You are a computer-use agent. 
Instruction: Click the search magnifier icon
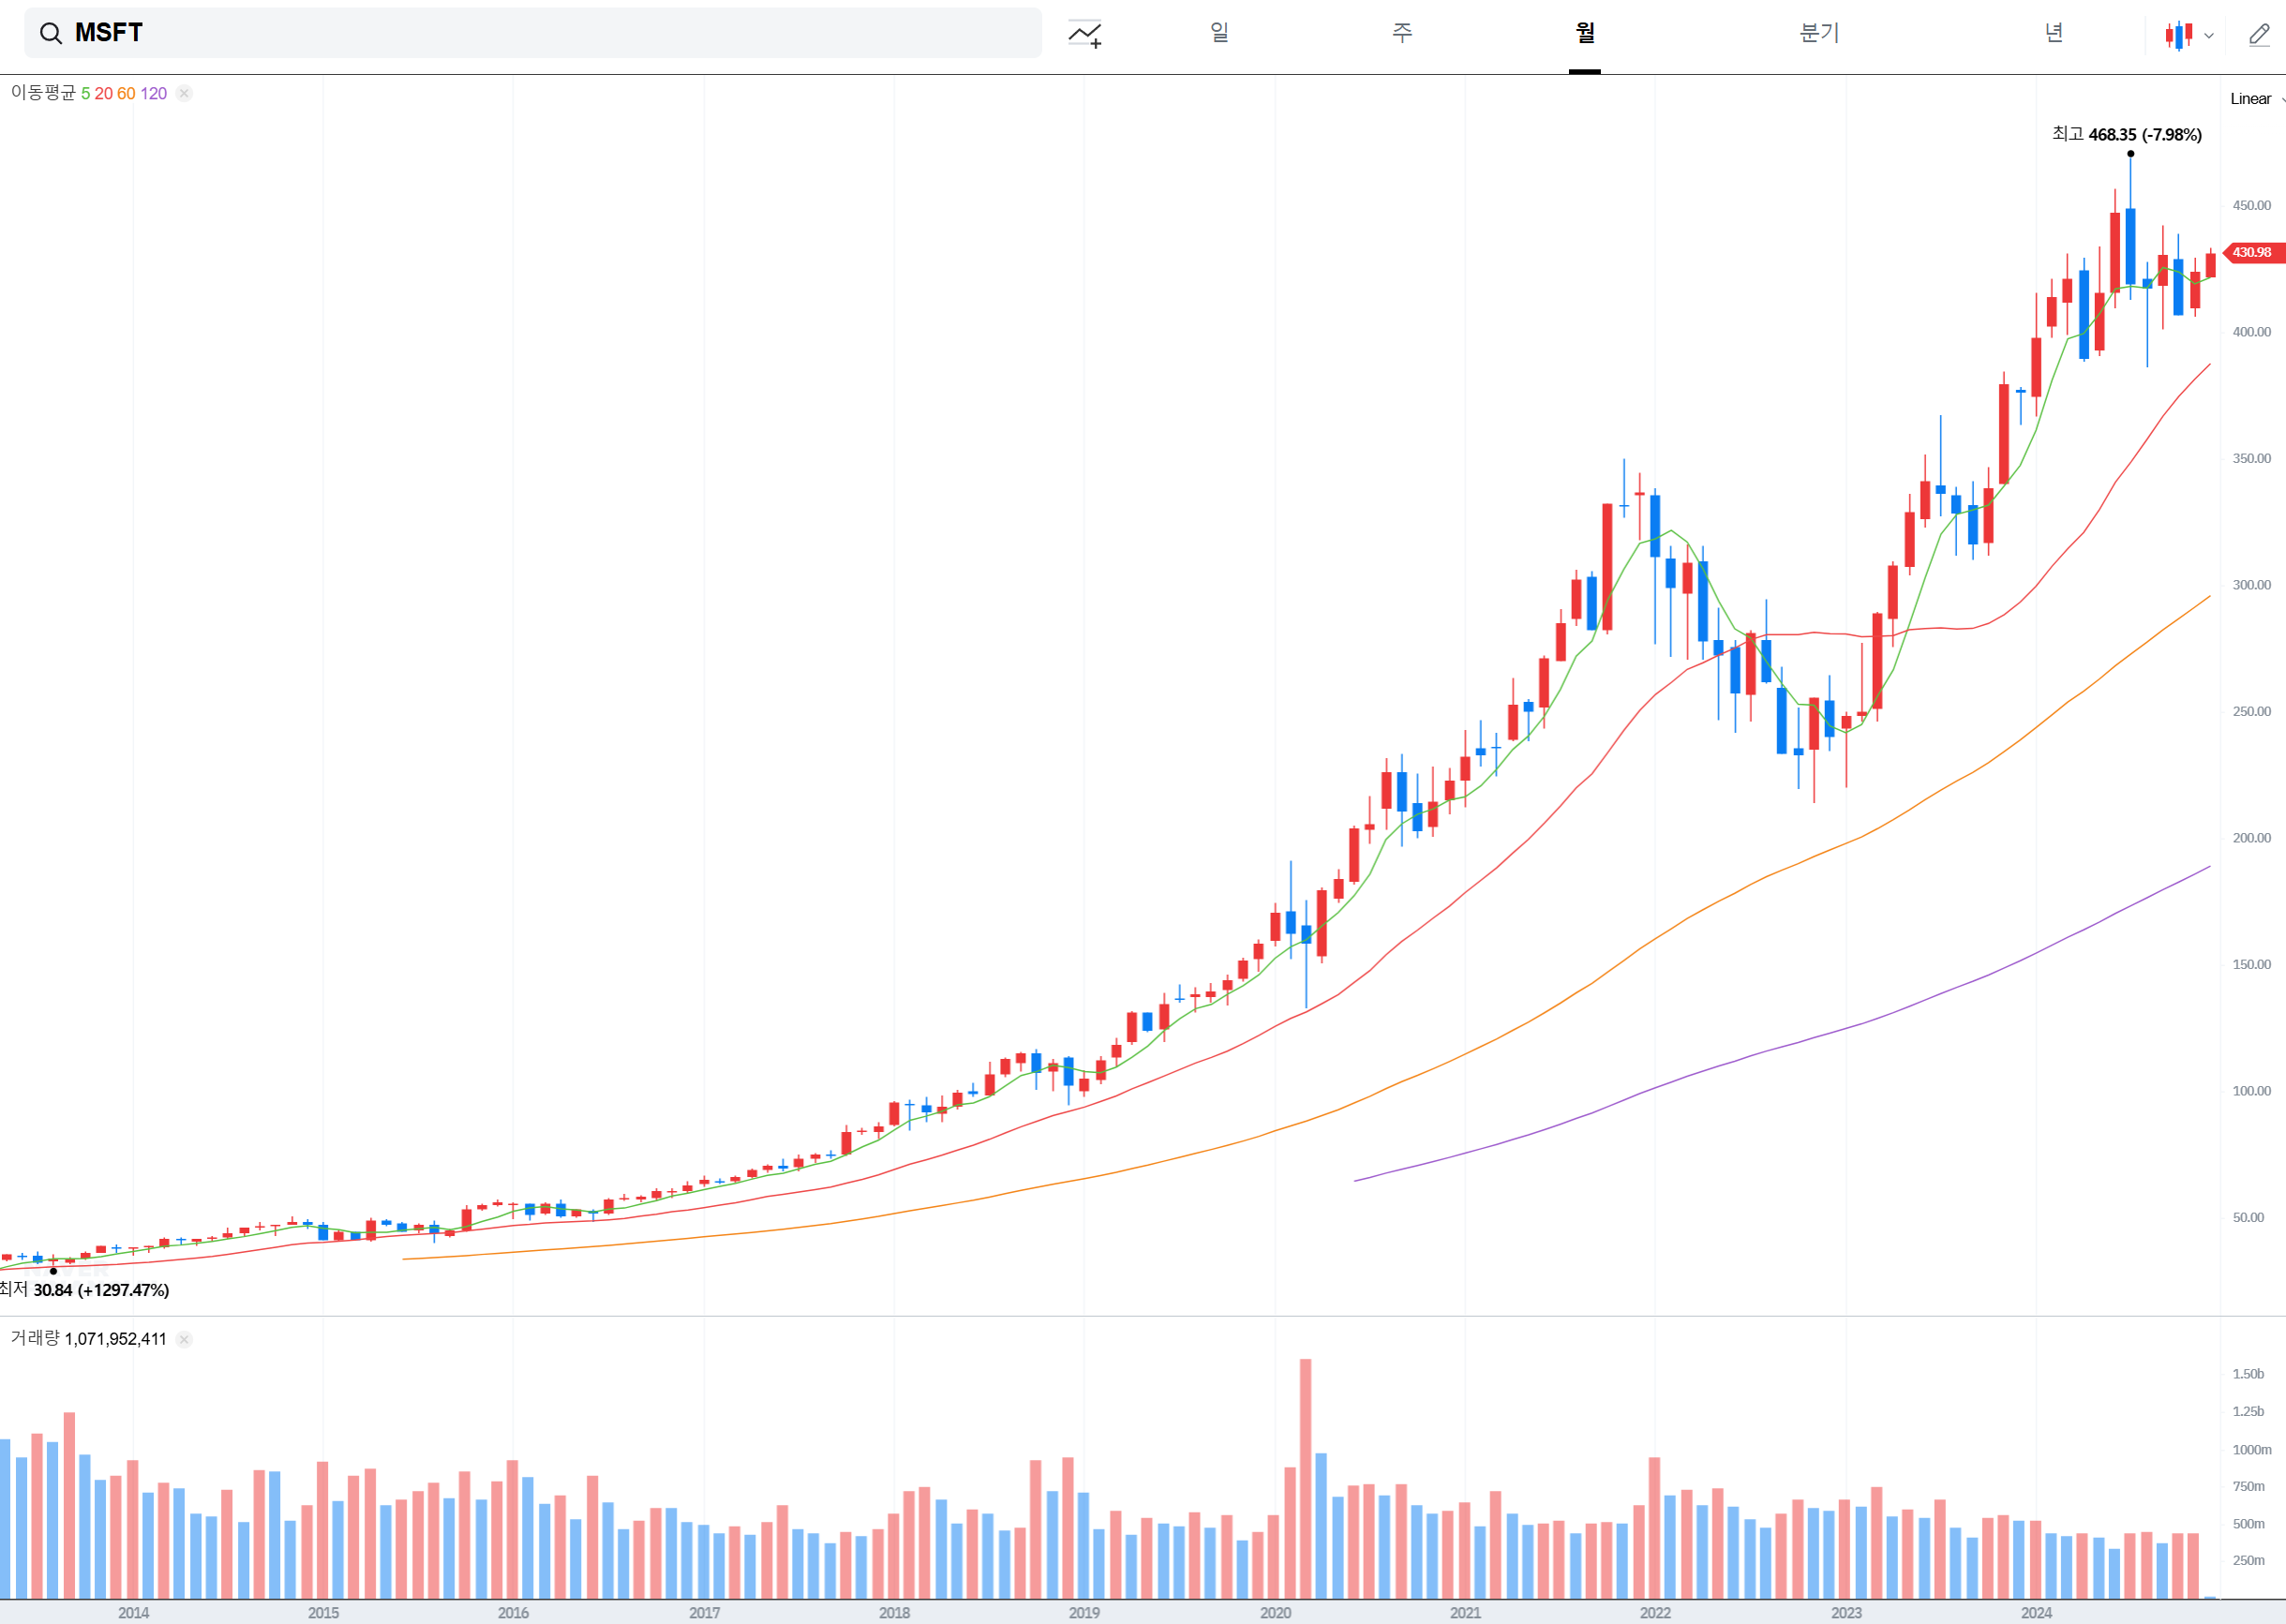point(50,34)
